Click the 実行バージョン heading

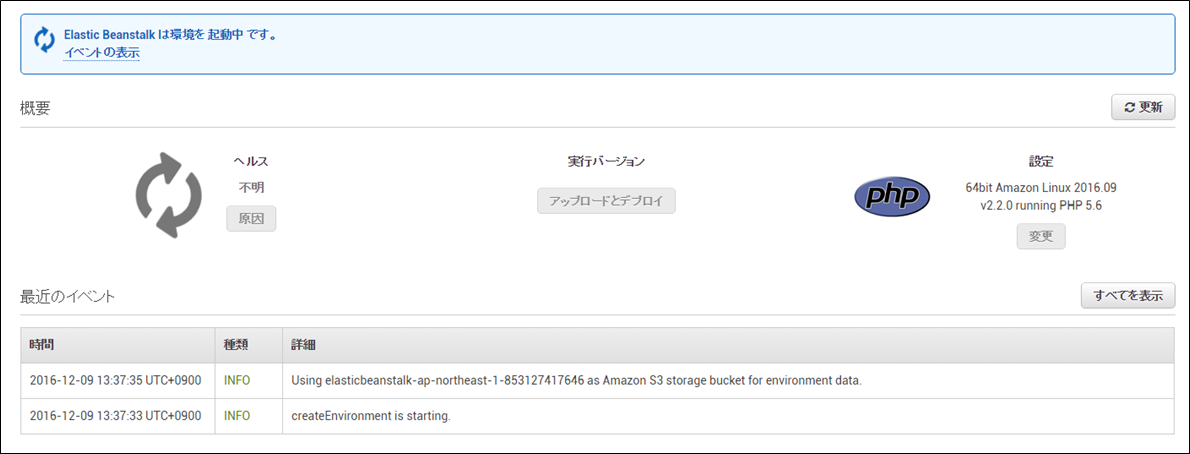coord(606,161)
